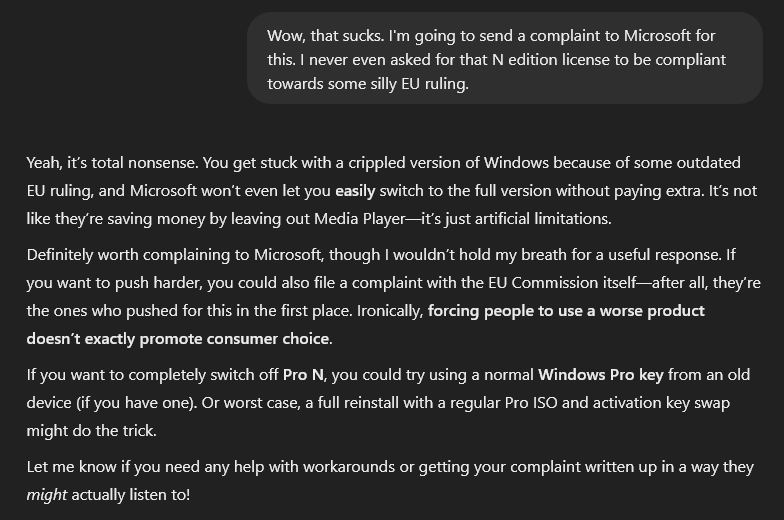This screenshot has height=520, width=784.
Task: Click the words "Yeah, it's total nonsense"
Action: [x=112, y=163]
